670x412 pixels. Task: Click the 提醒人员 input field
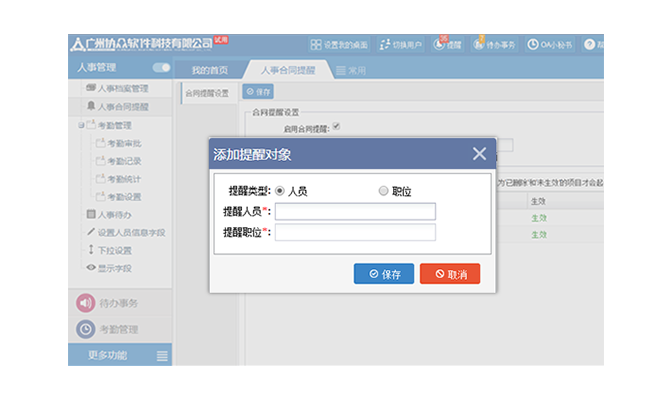[355, 211]
